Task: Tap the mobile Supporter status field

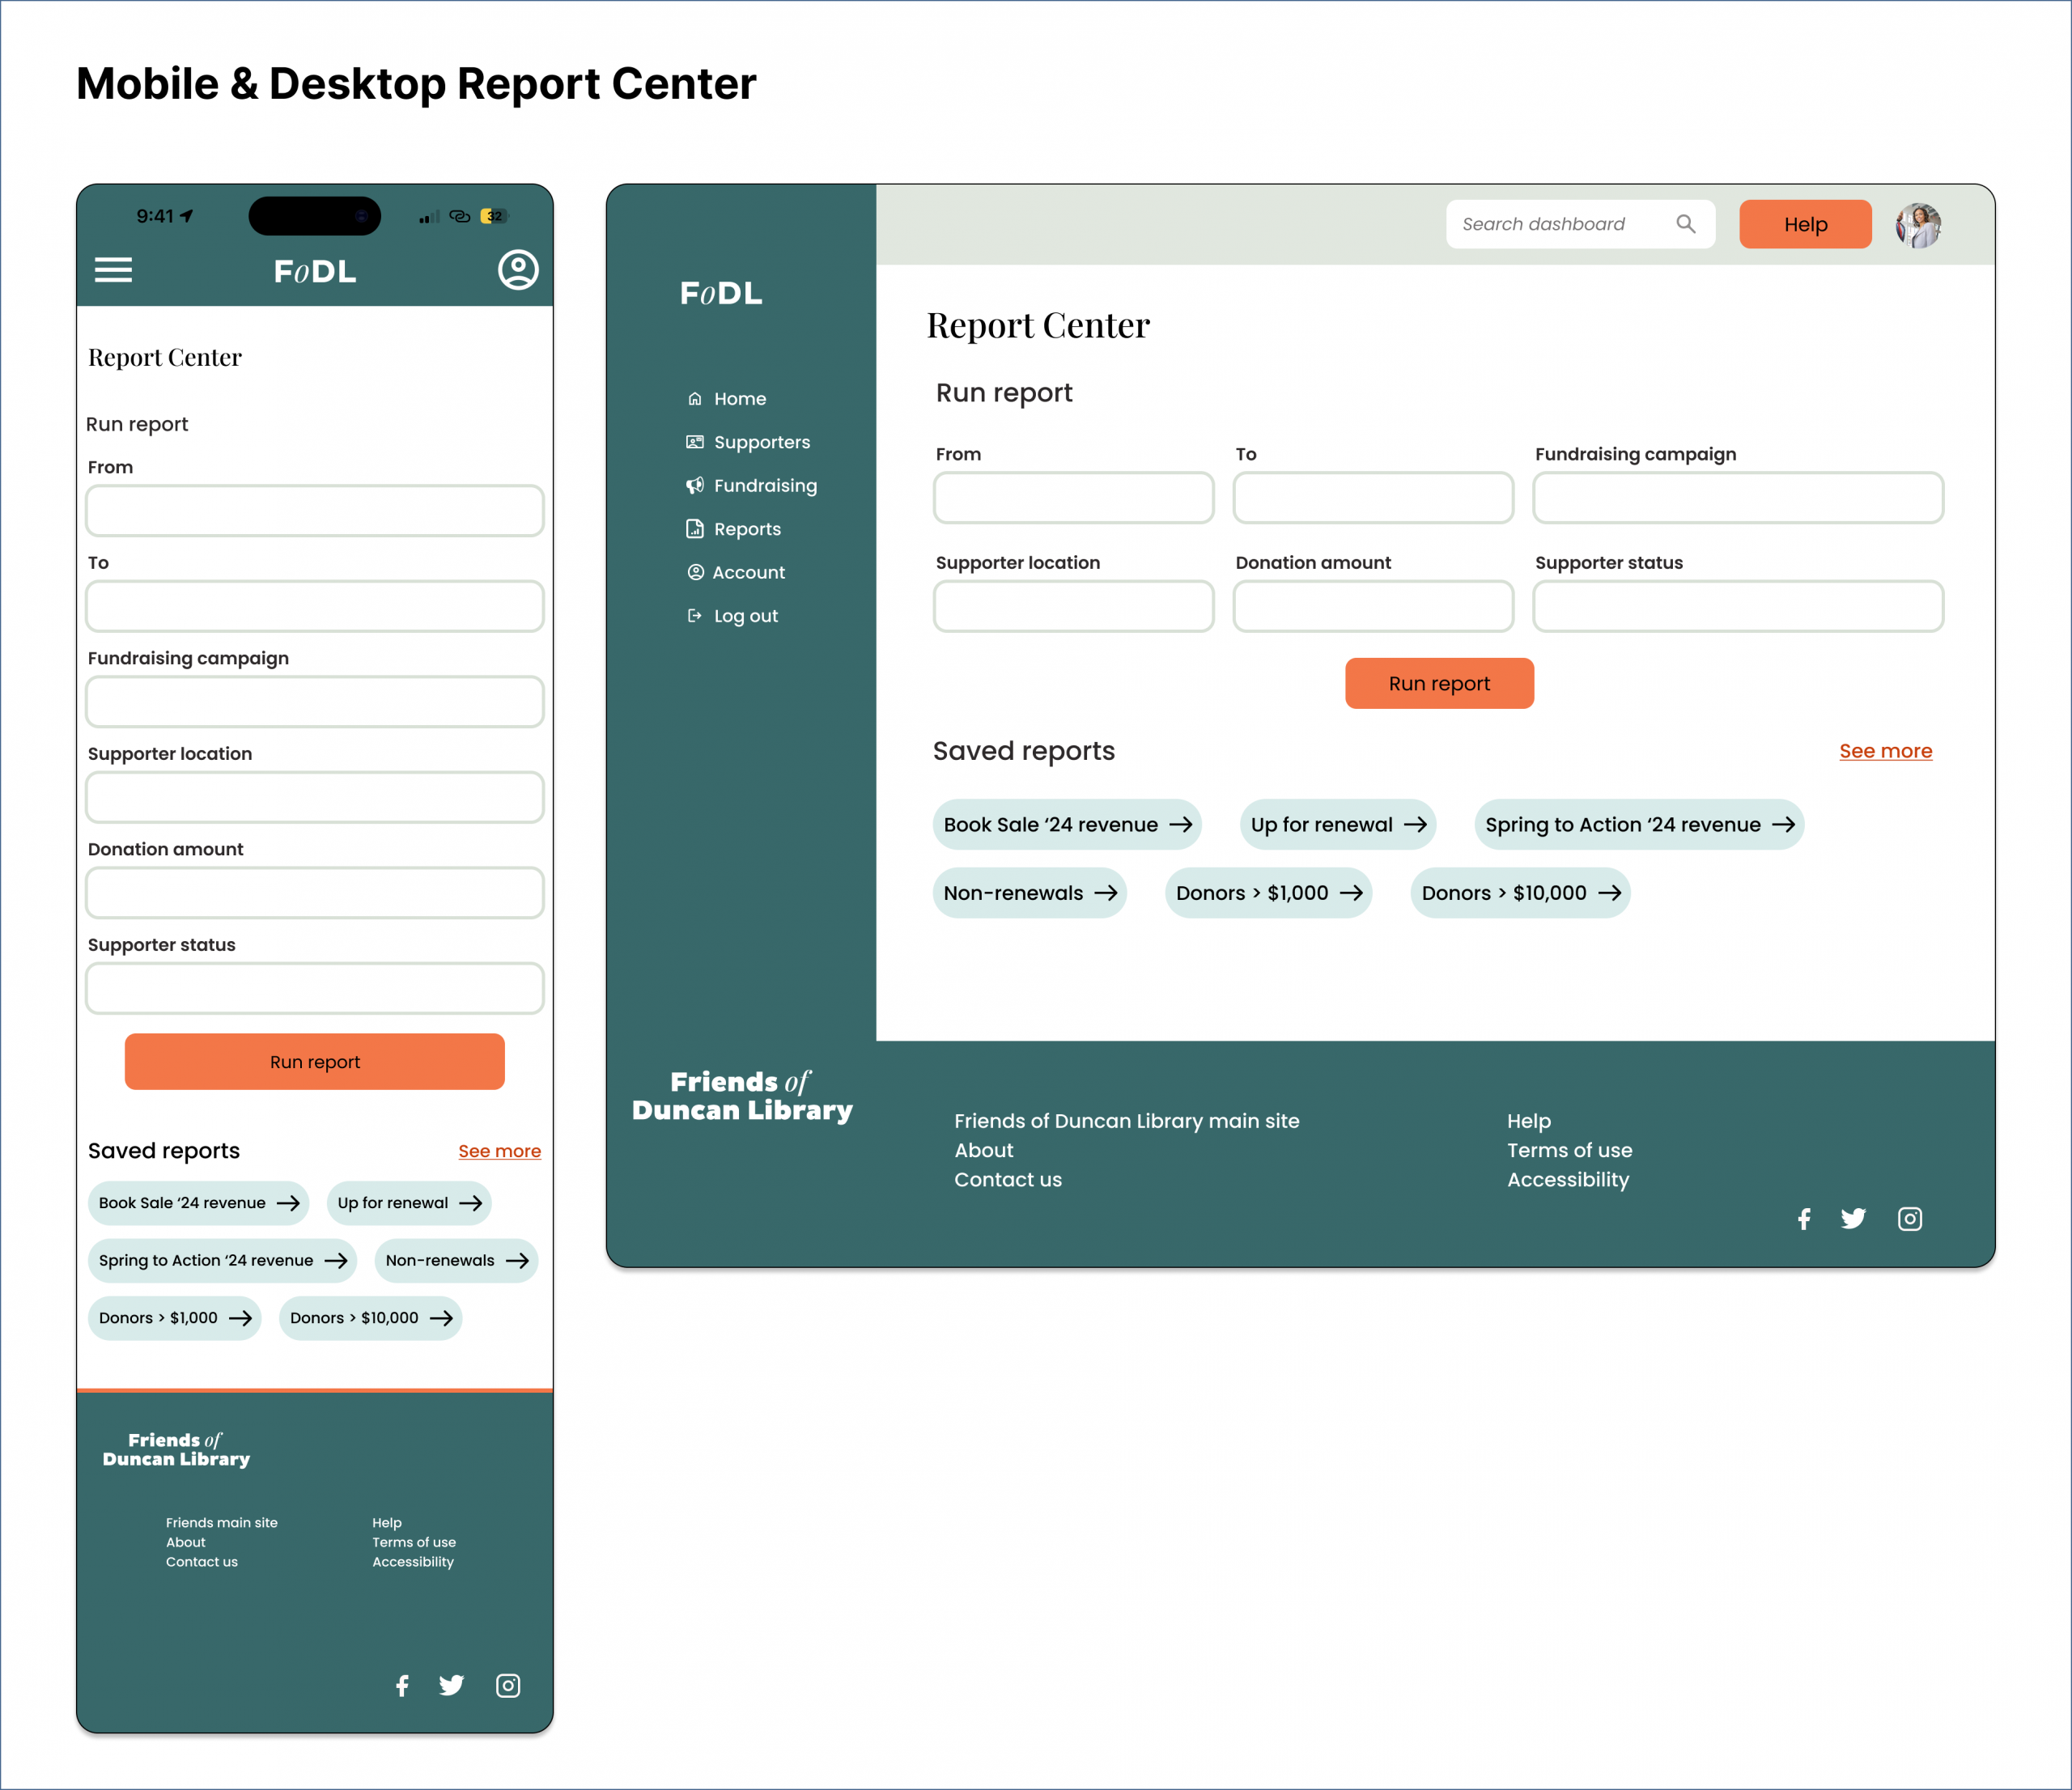Action: (x=314, y=989)
